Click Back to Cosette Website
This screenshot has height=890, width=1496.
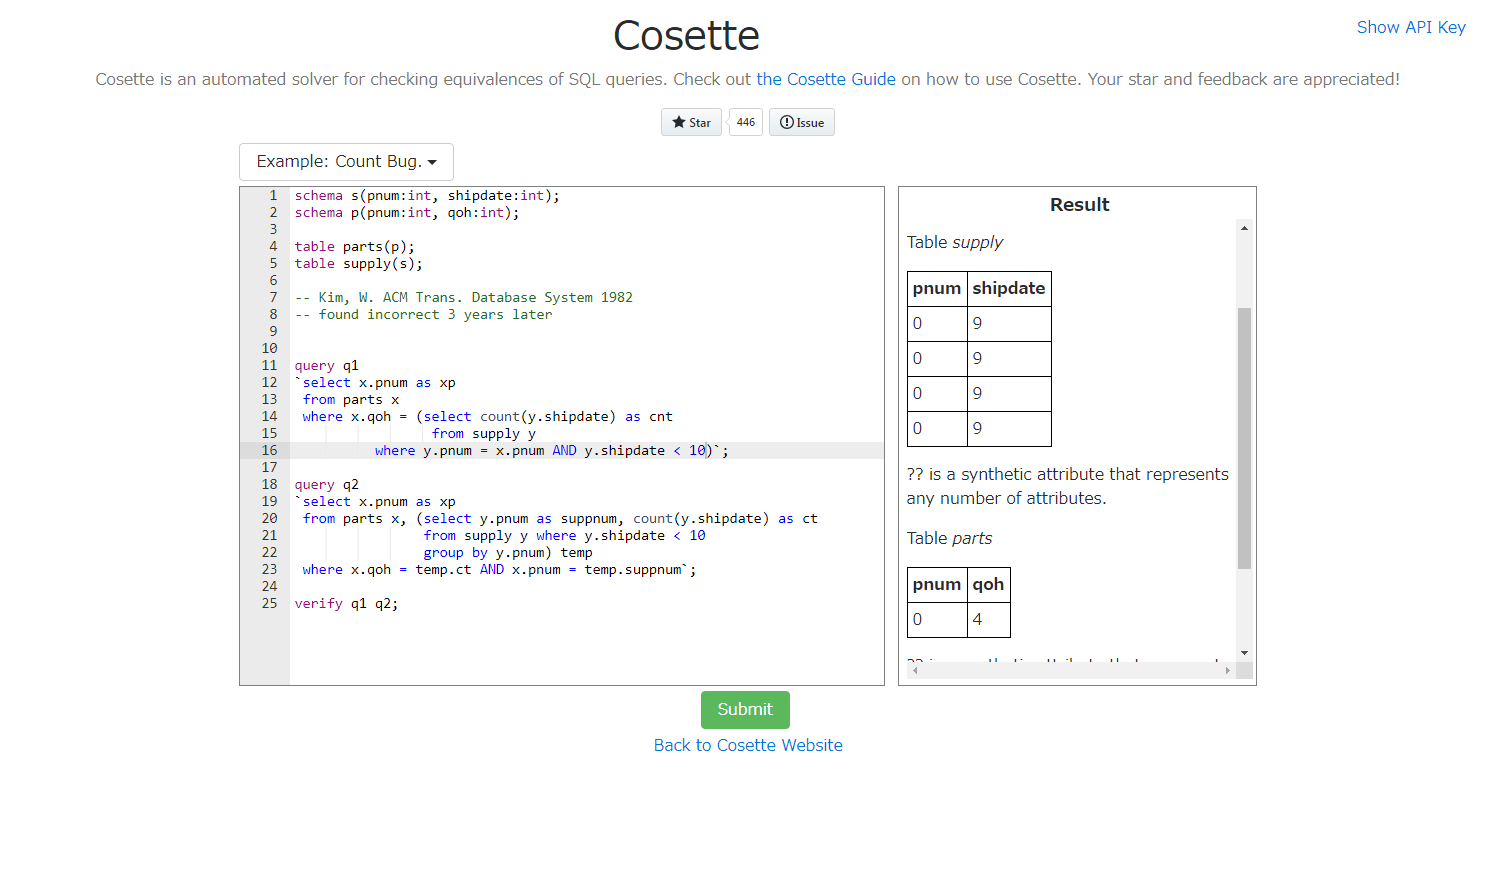point(747,745)
